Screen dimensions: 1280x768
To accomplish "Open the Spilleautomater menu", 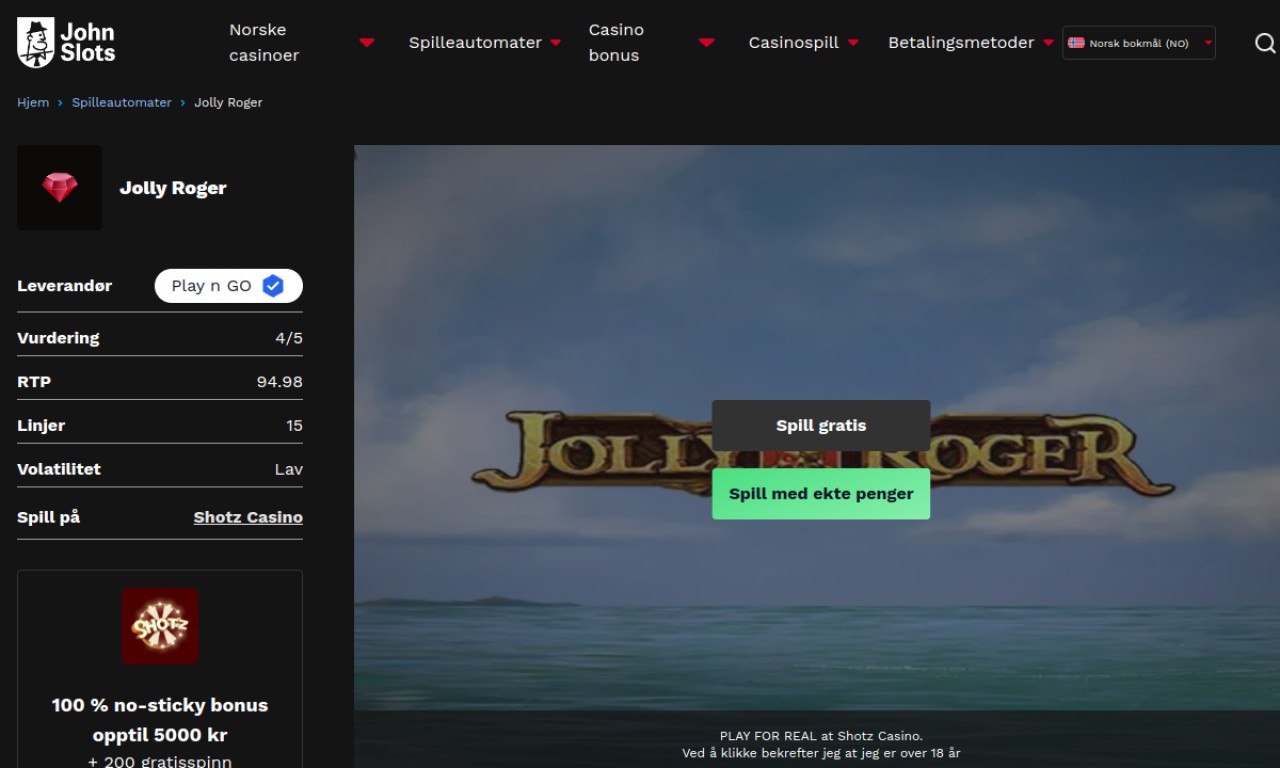I will coord(475,43).
